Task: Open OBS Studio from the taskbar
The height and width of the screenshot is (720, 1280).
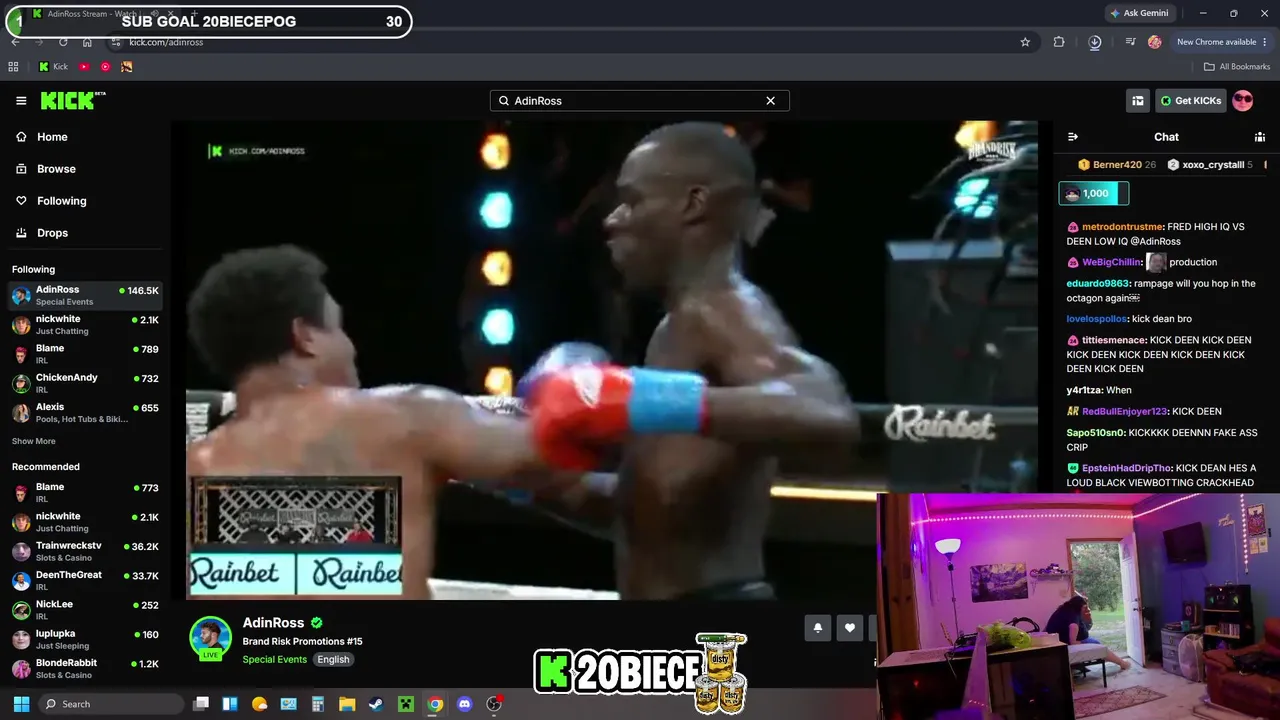Action: tap(493, 704)
